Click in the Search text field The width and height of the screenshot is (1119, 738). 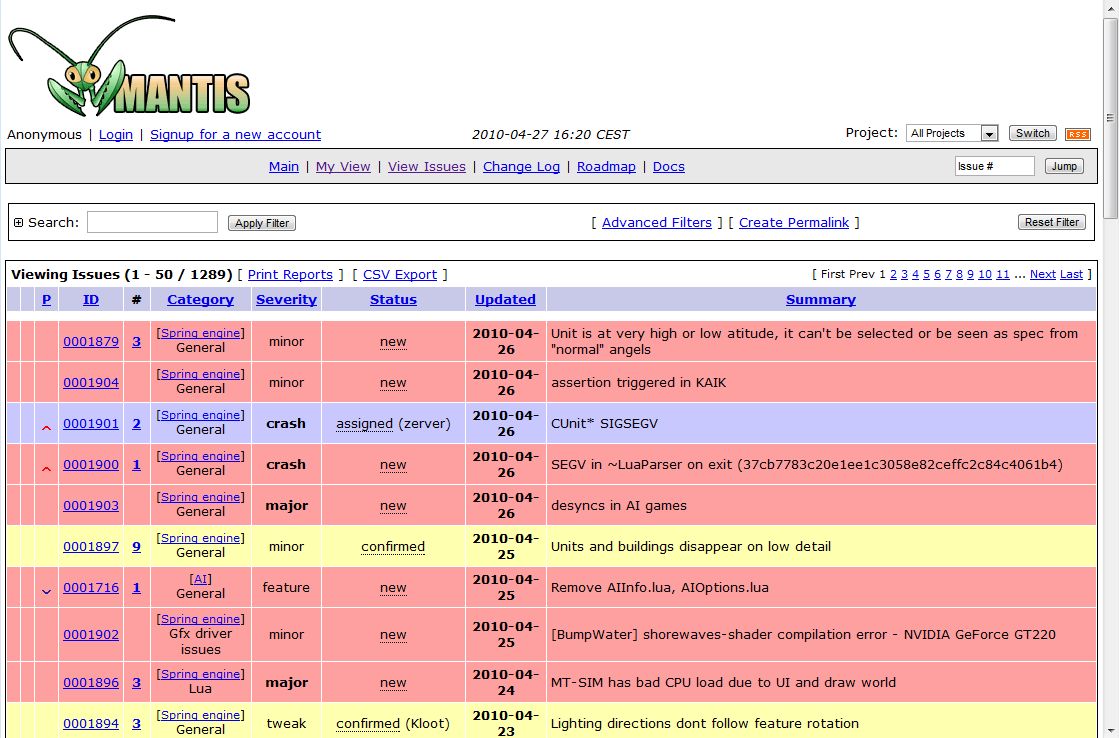[x=152, y=222]
